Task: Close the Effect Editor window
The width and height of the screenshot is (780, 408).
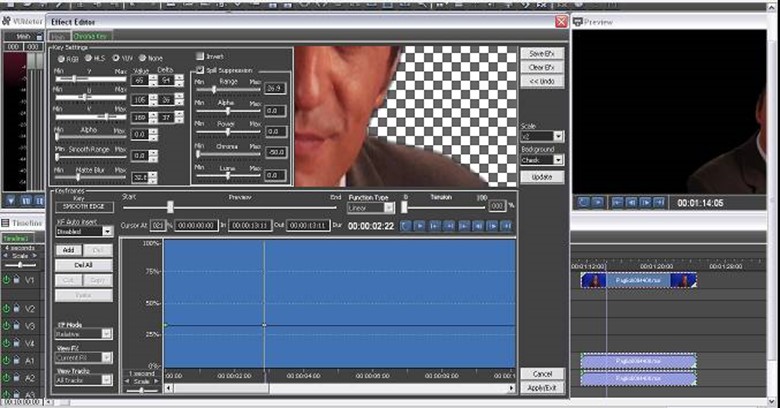Action: click(x=561, y=22)
